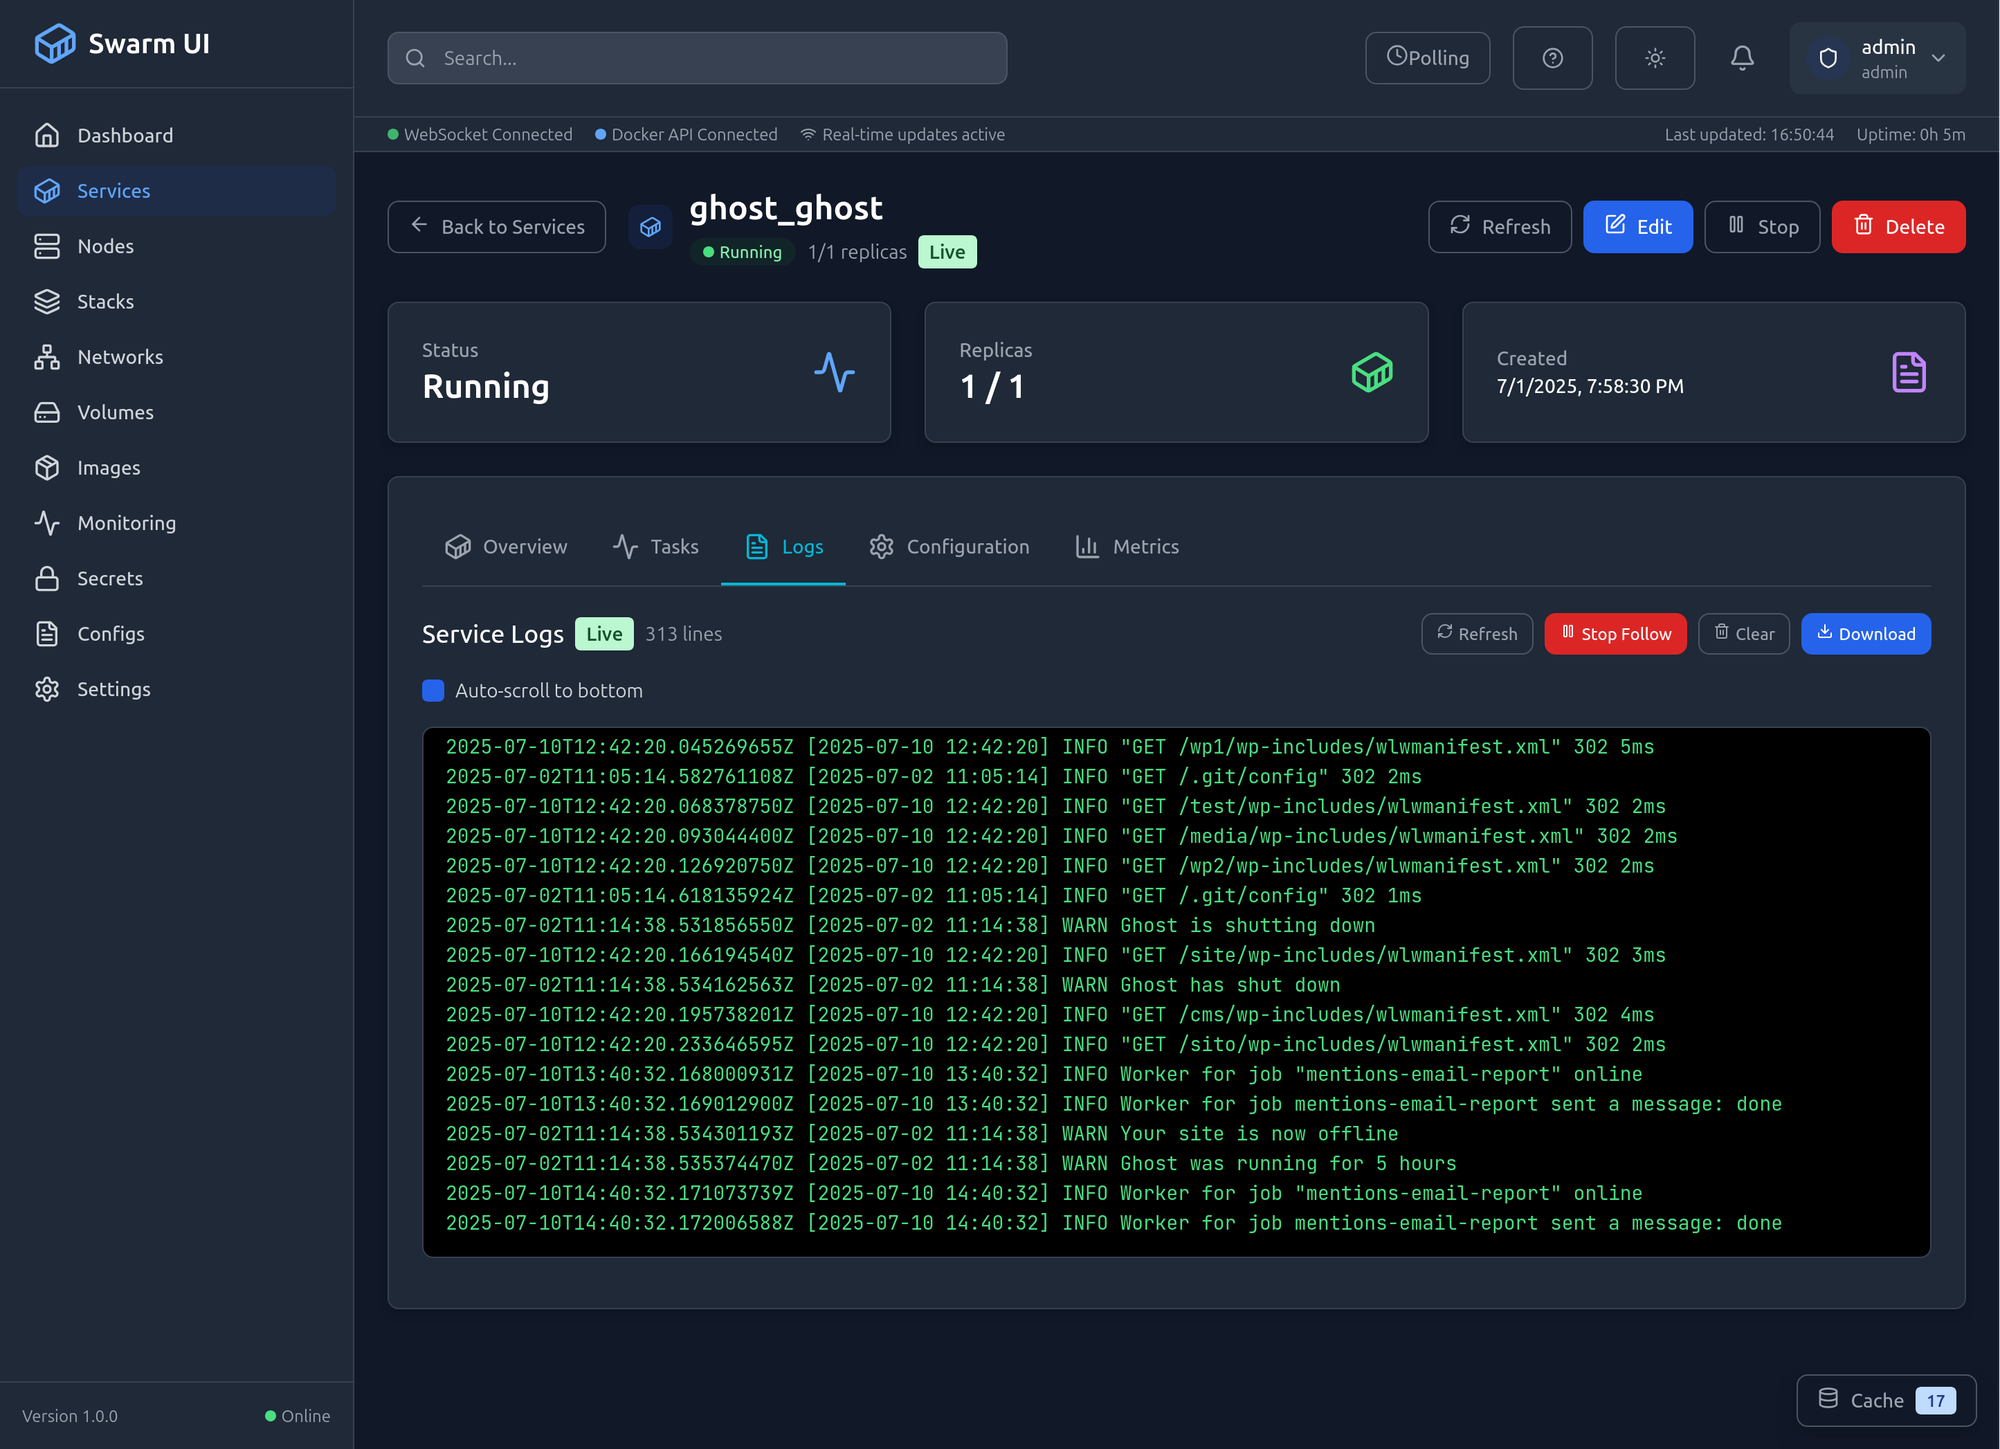Open the Metrics tab
Screen dimensions: 2000x1449
[1127, 547]
